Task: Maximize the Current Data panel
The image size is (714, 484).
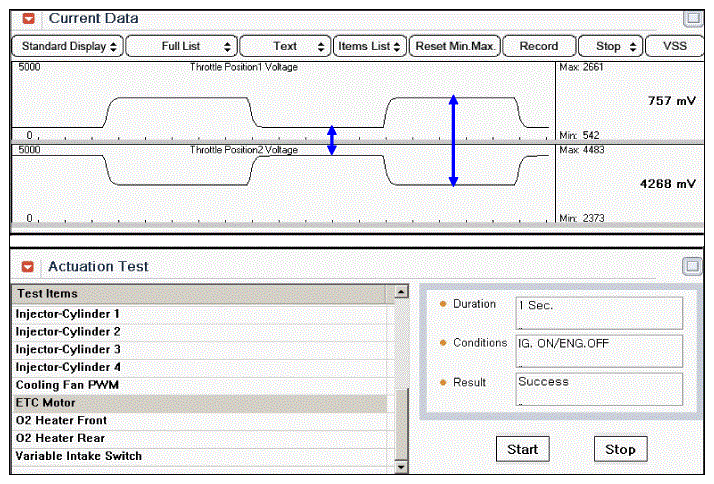Action: pos(693,19)
